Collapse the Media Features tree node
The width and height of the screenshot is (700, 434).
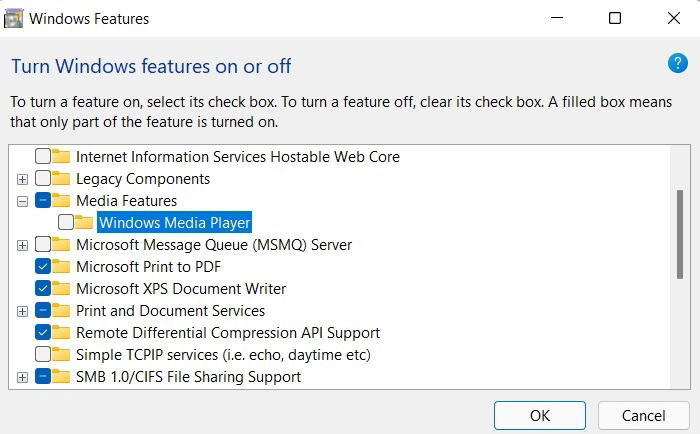pyautogui.click(x=22, y=201)
